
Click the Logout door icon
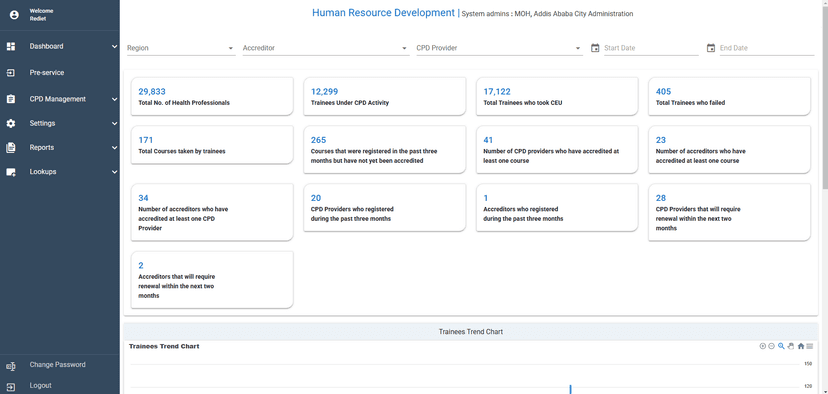point(11,386)
